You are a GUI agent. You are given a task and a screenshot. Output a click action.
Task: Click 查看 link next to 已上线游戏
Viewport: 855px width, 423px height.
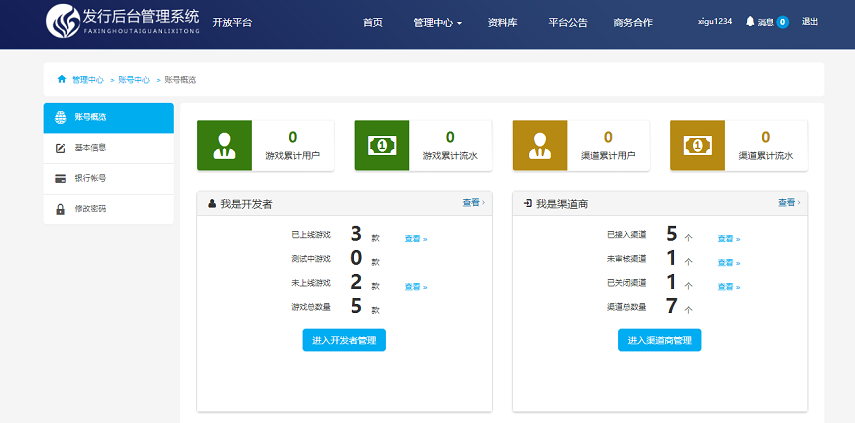415,239
